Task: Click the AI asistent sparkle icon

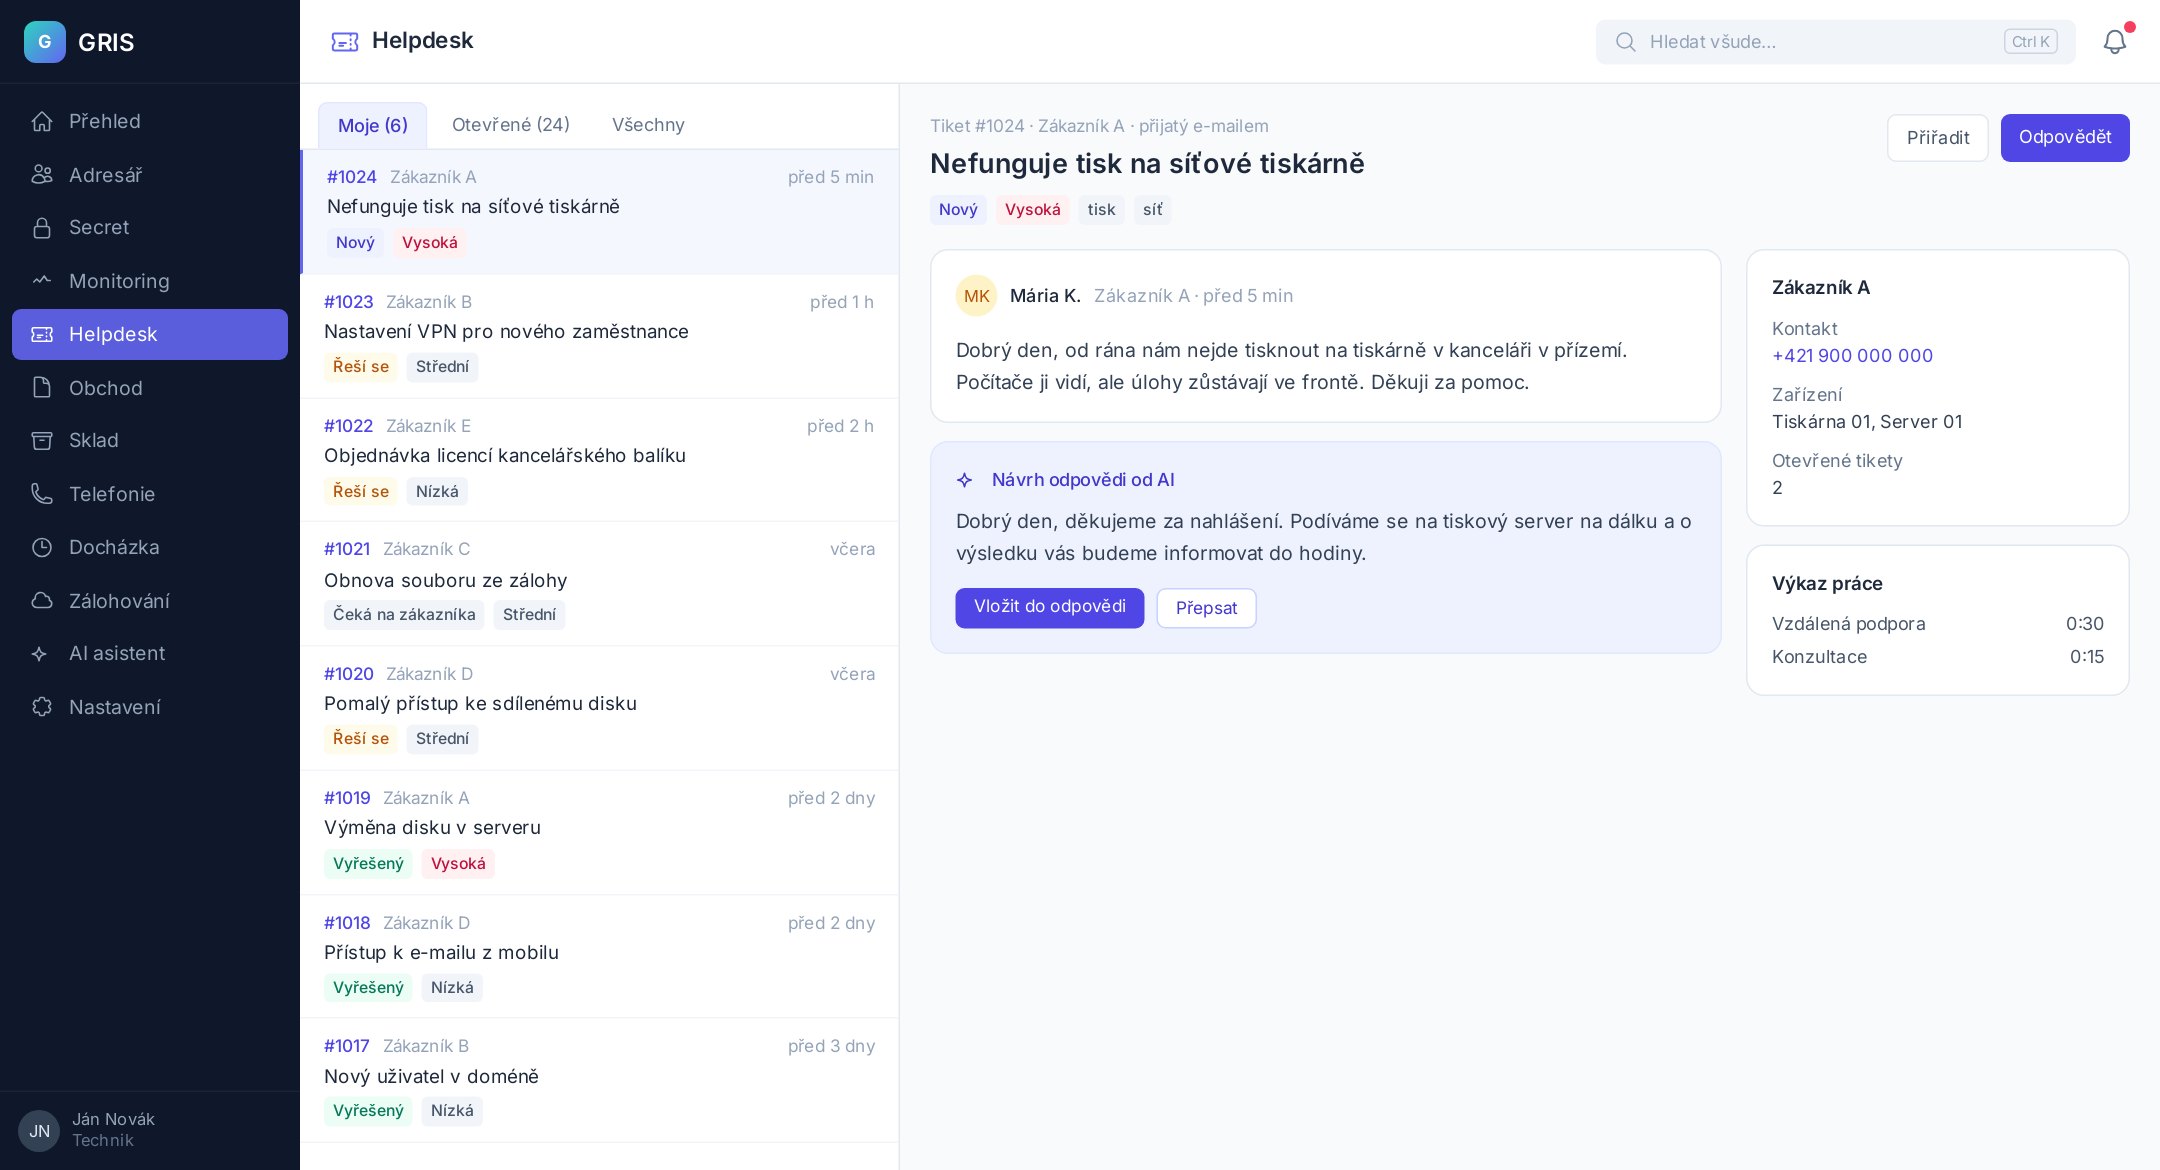Action: click(40, 653)
